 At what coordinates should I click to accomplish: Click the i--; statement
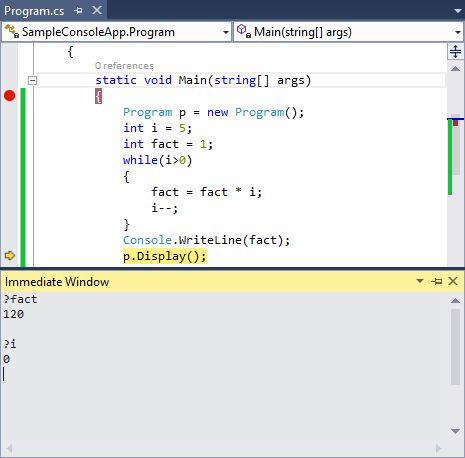click(x=164, y=208)
